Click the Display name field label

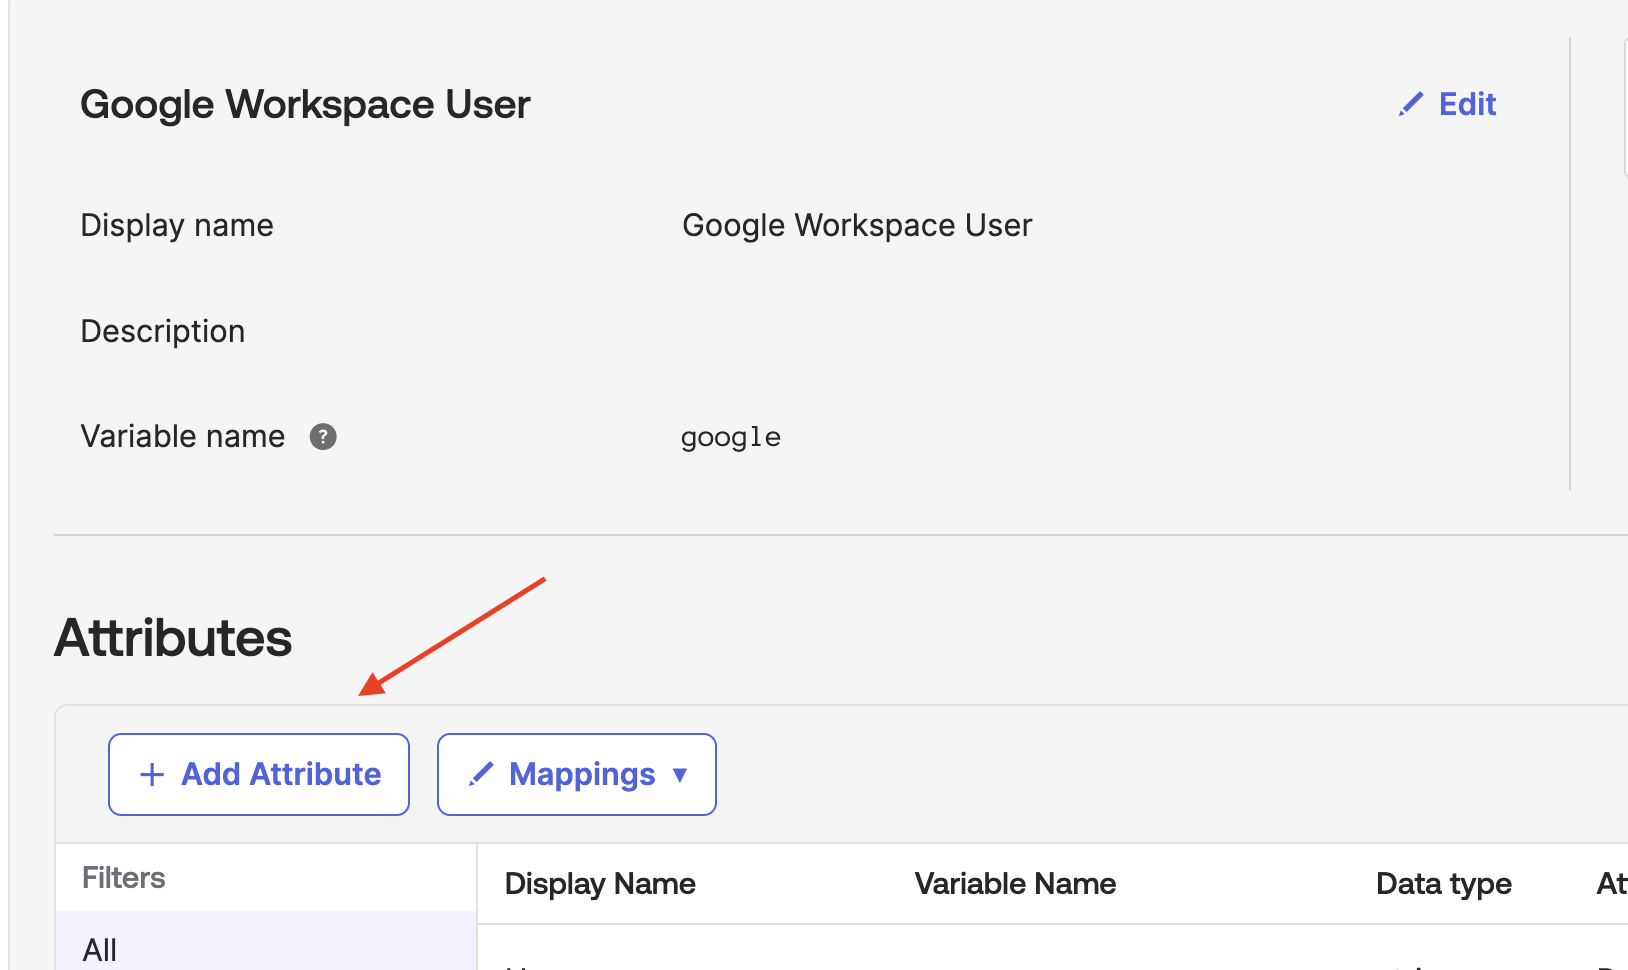coord(177,226)
